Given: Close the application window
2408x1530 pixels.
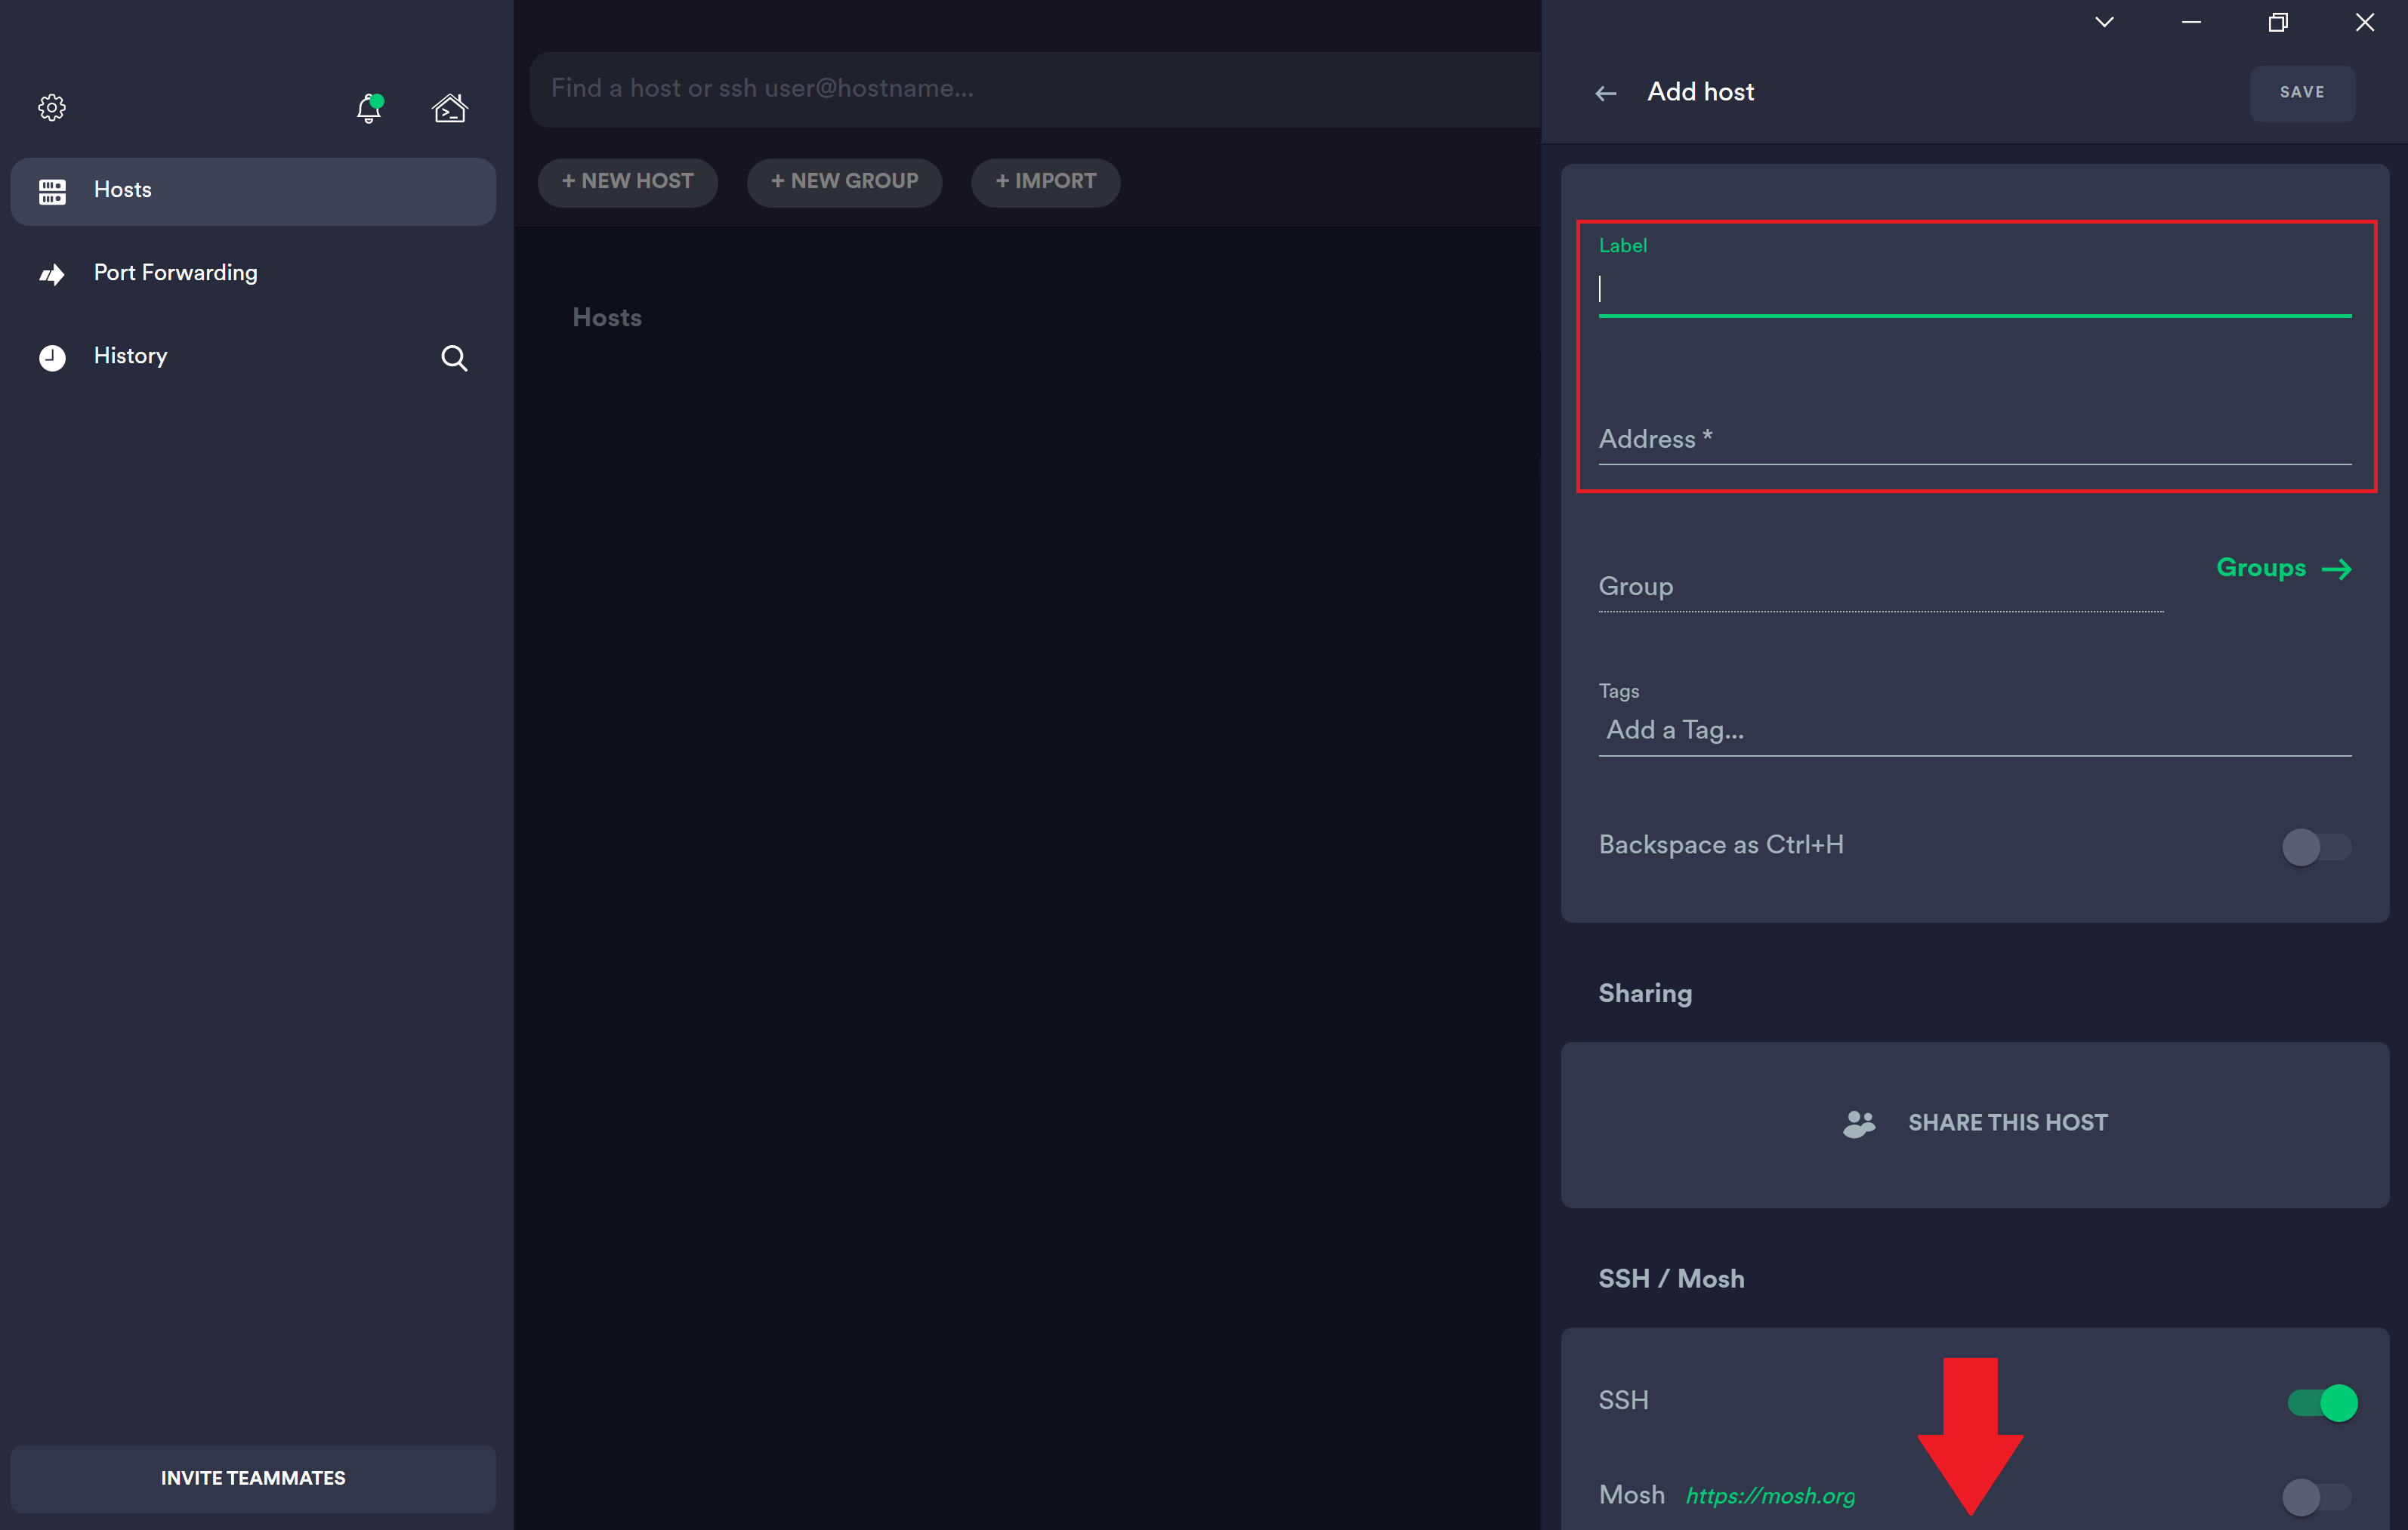Looking at the screenshot, I should point(2364,22).
